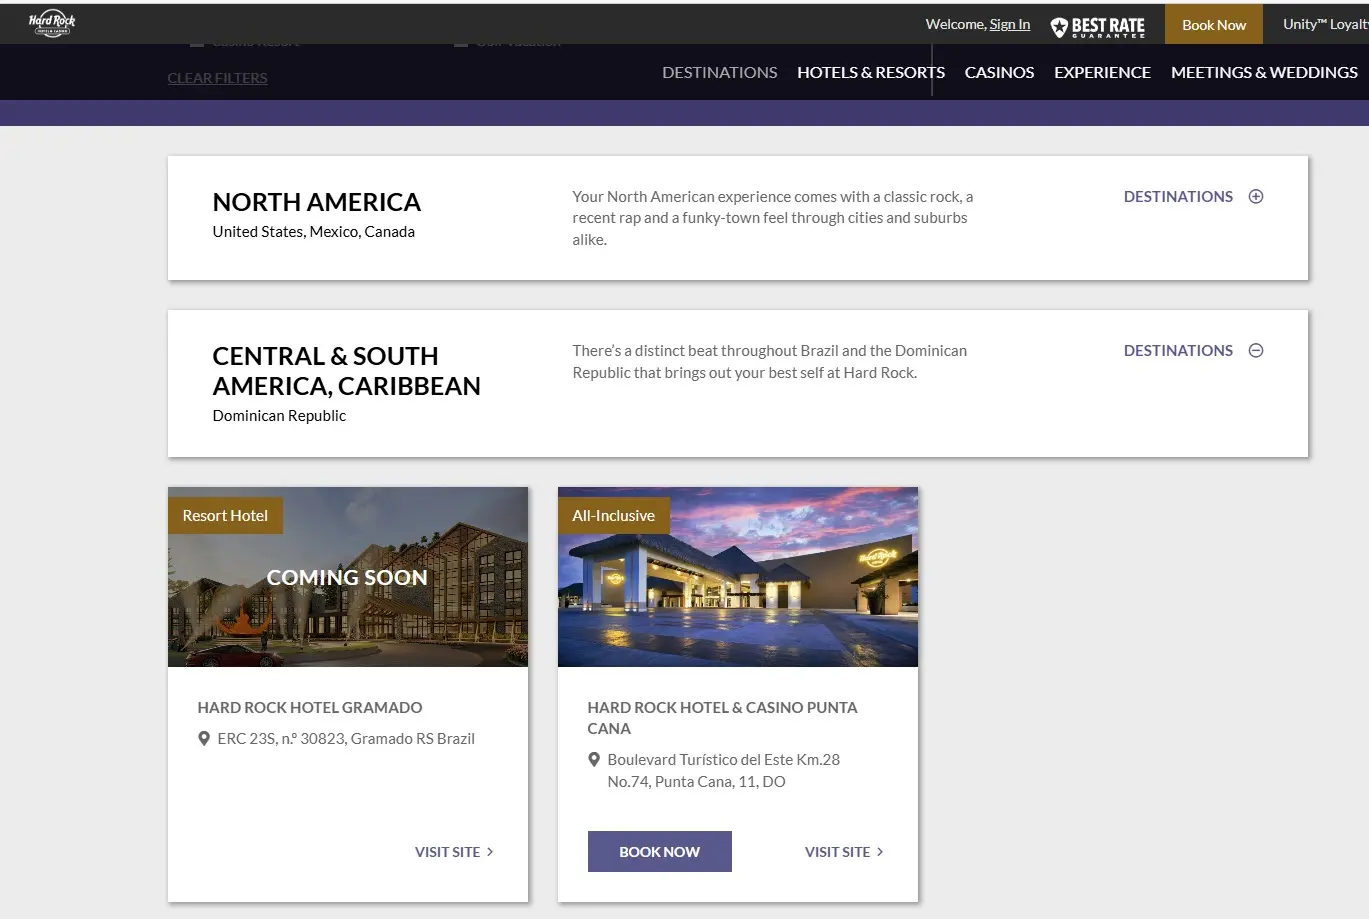Viewport: 1369px width, 919px height.
Task: Click the Sign In link
Action: point(1009,24)
